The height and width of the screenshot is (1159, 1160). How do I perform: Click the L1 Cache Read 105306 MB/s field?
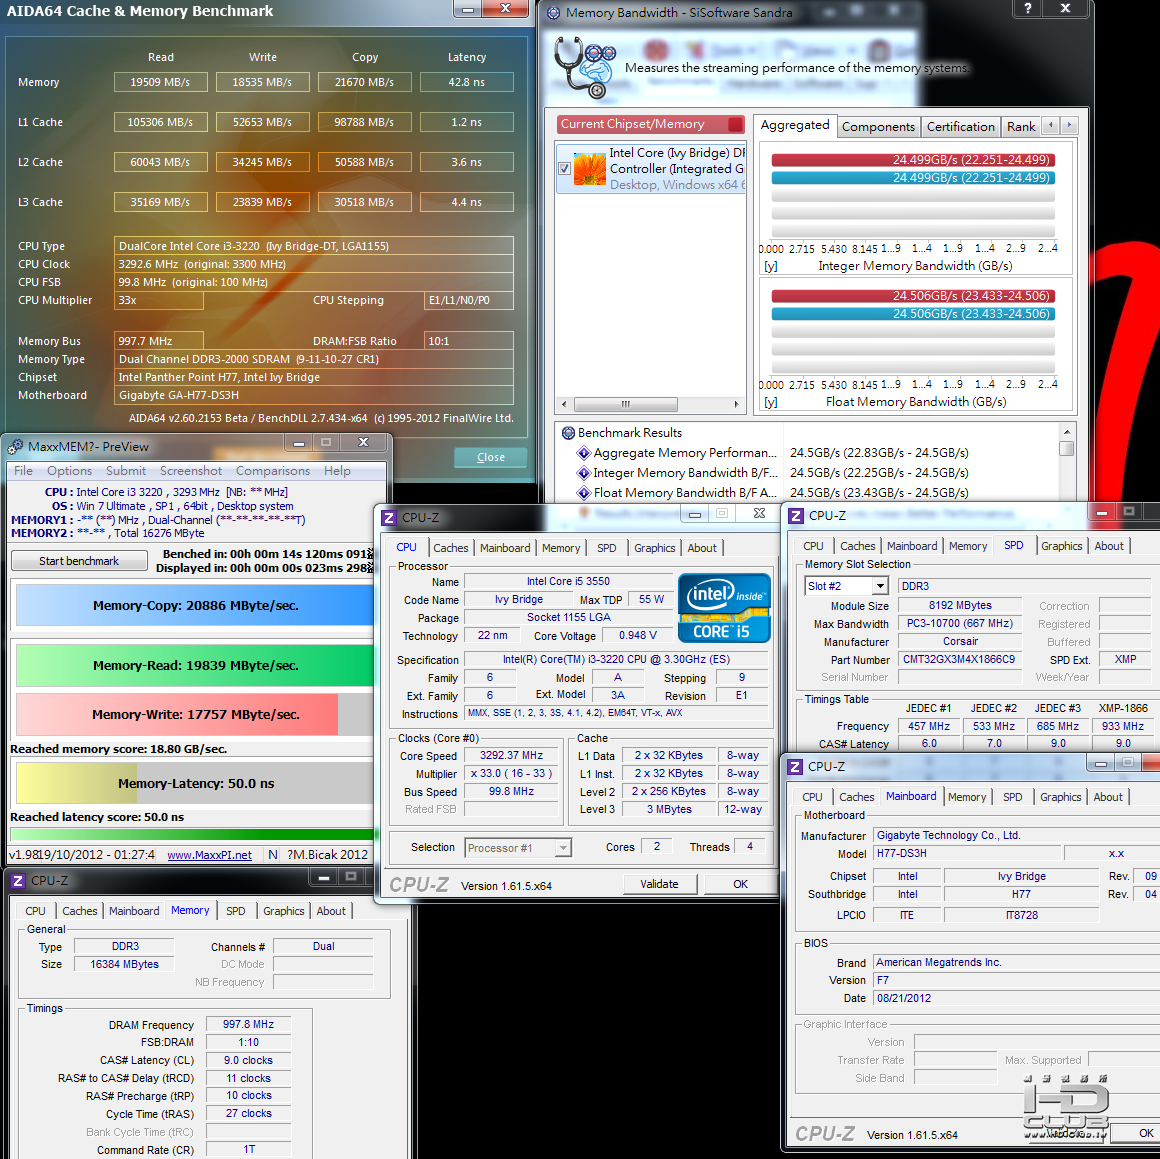point(161,122)
